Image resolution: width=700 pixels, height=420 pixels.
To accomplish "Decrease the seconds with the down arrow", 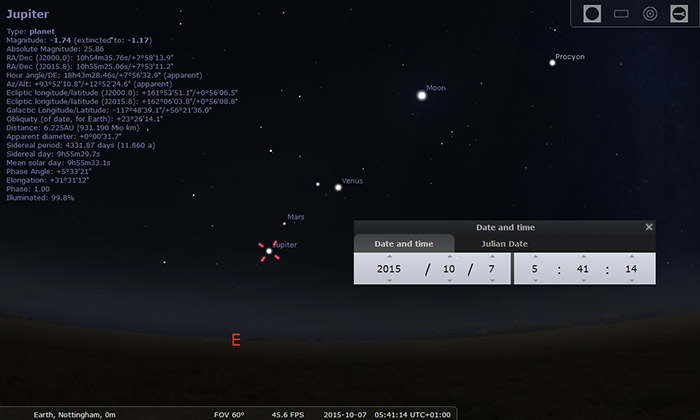I will 630,282.
